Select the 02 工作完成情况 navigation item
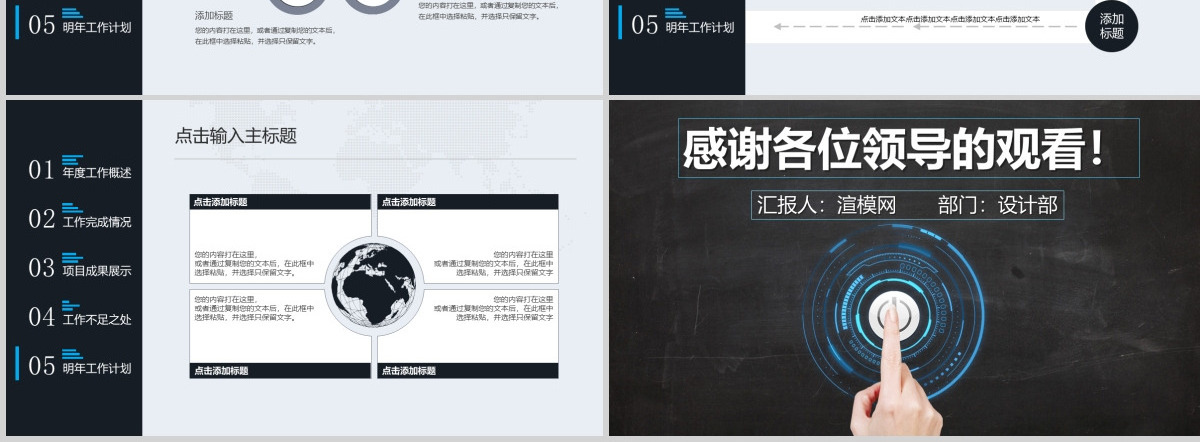The height and width of the screenshot is (442, 1200). coord(80,217)
